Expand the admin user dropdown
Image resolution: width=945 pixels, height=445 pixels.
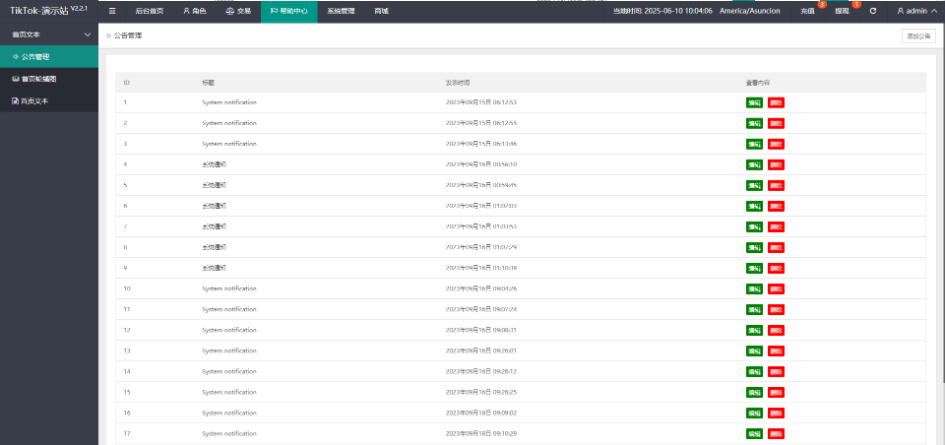(917, 11)
